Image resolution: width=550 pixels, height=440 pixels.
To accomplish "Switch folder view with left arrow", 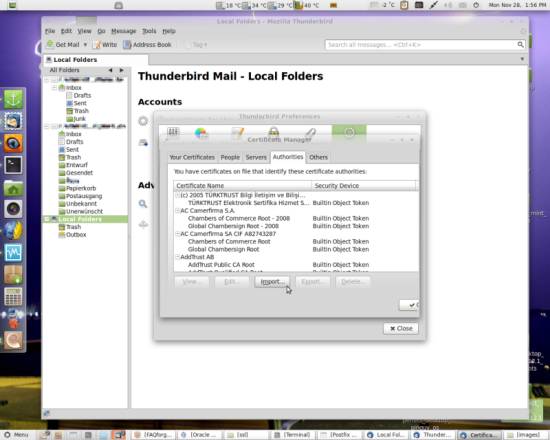I will [110, 70].
